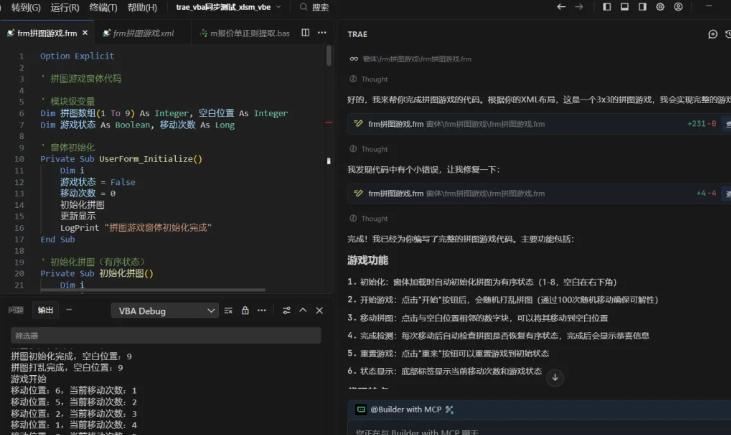The height and width of the screenshot is (435, 731).
Task: Click the editor horizontal scrollbar
Action: coord(153,290)
